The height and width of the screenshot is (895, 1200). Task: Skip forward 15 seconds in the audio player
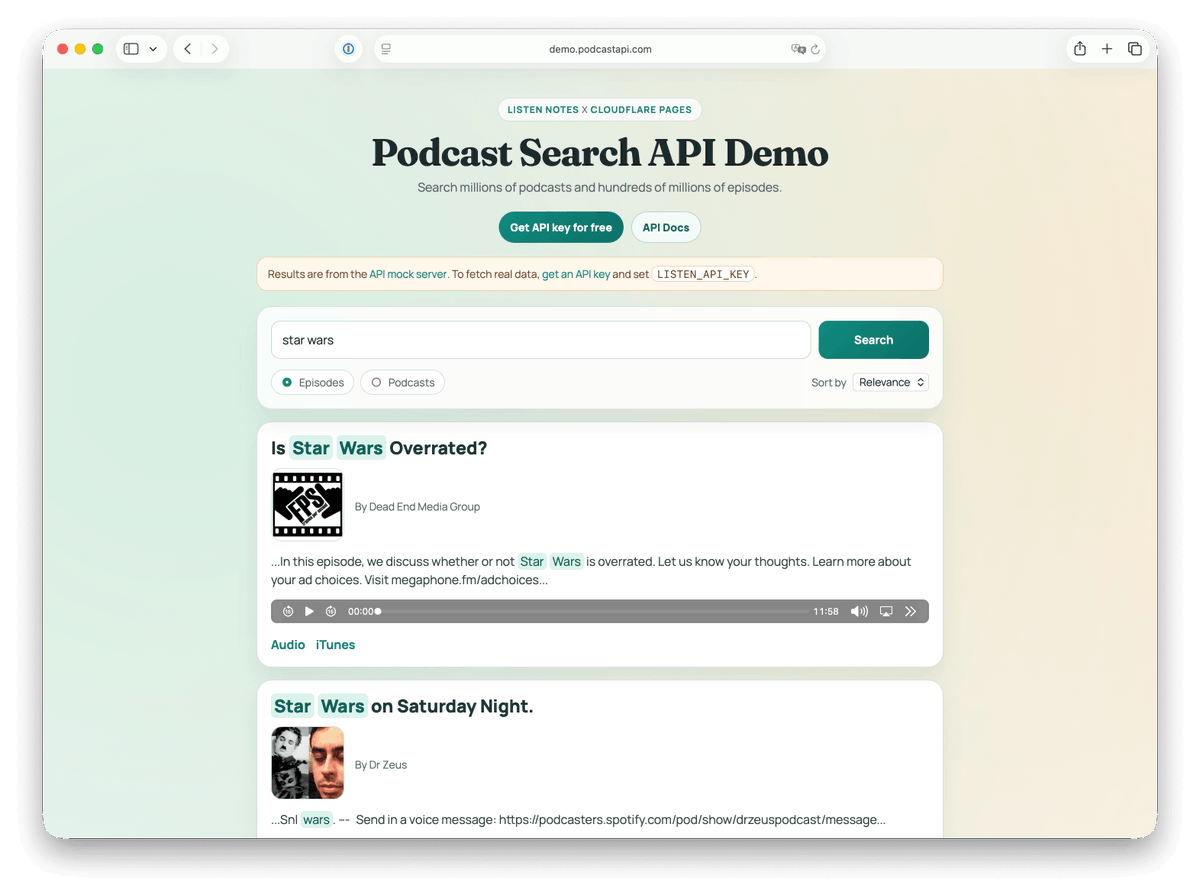pyautogui.click(x=331, y=611)
